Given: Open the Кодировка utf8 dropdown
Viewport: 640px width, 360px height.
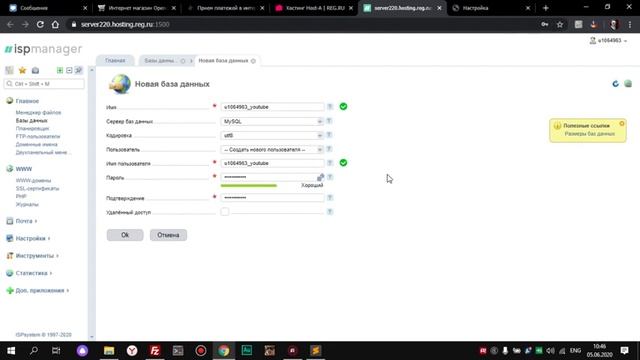Looking at the screenshot, I should pos(272,135).
